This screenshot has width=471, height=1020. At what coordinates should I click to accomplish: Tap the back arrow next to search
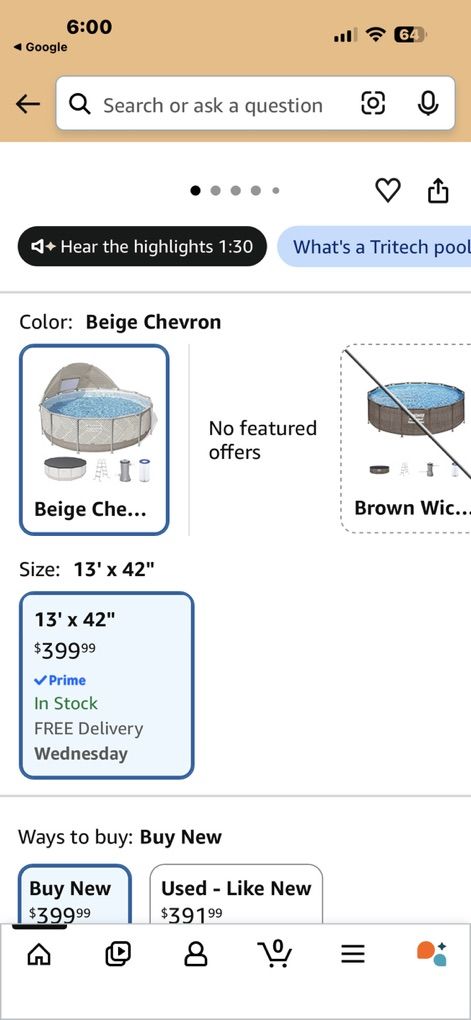(x=28, y=103)
